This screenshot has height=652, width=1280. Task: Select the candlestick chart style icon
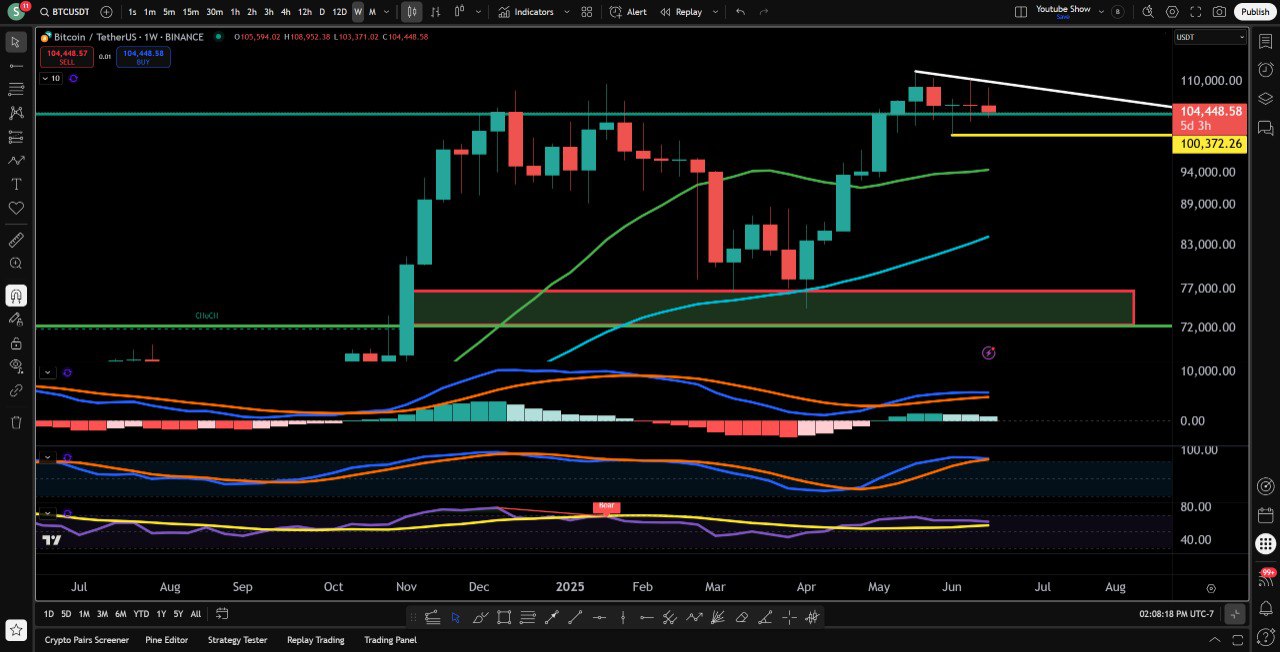(412, 12)
